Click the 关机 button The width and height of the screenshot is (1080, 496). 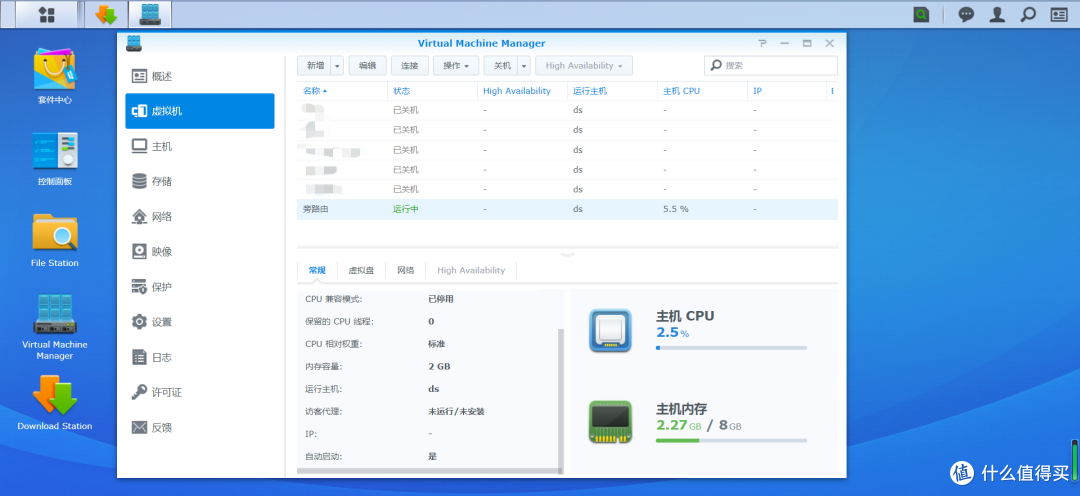pyautogui.click(x=501, y=65)
